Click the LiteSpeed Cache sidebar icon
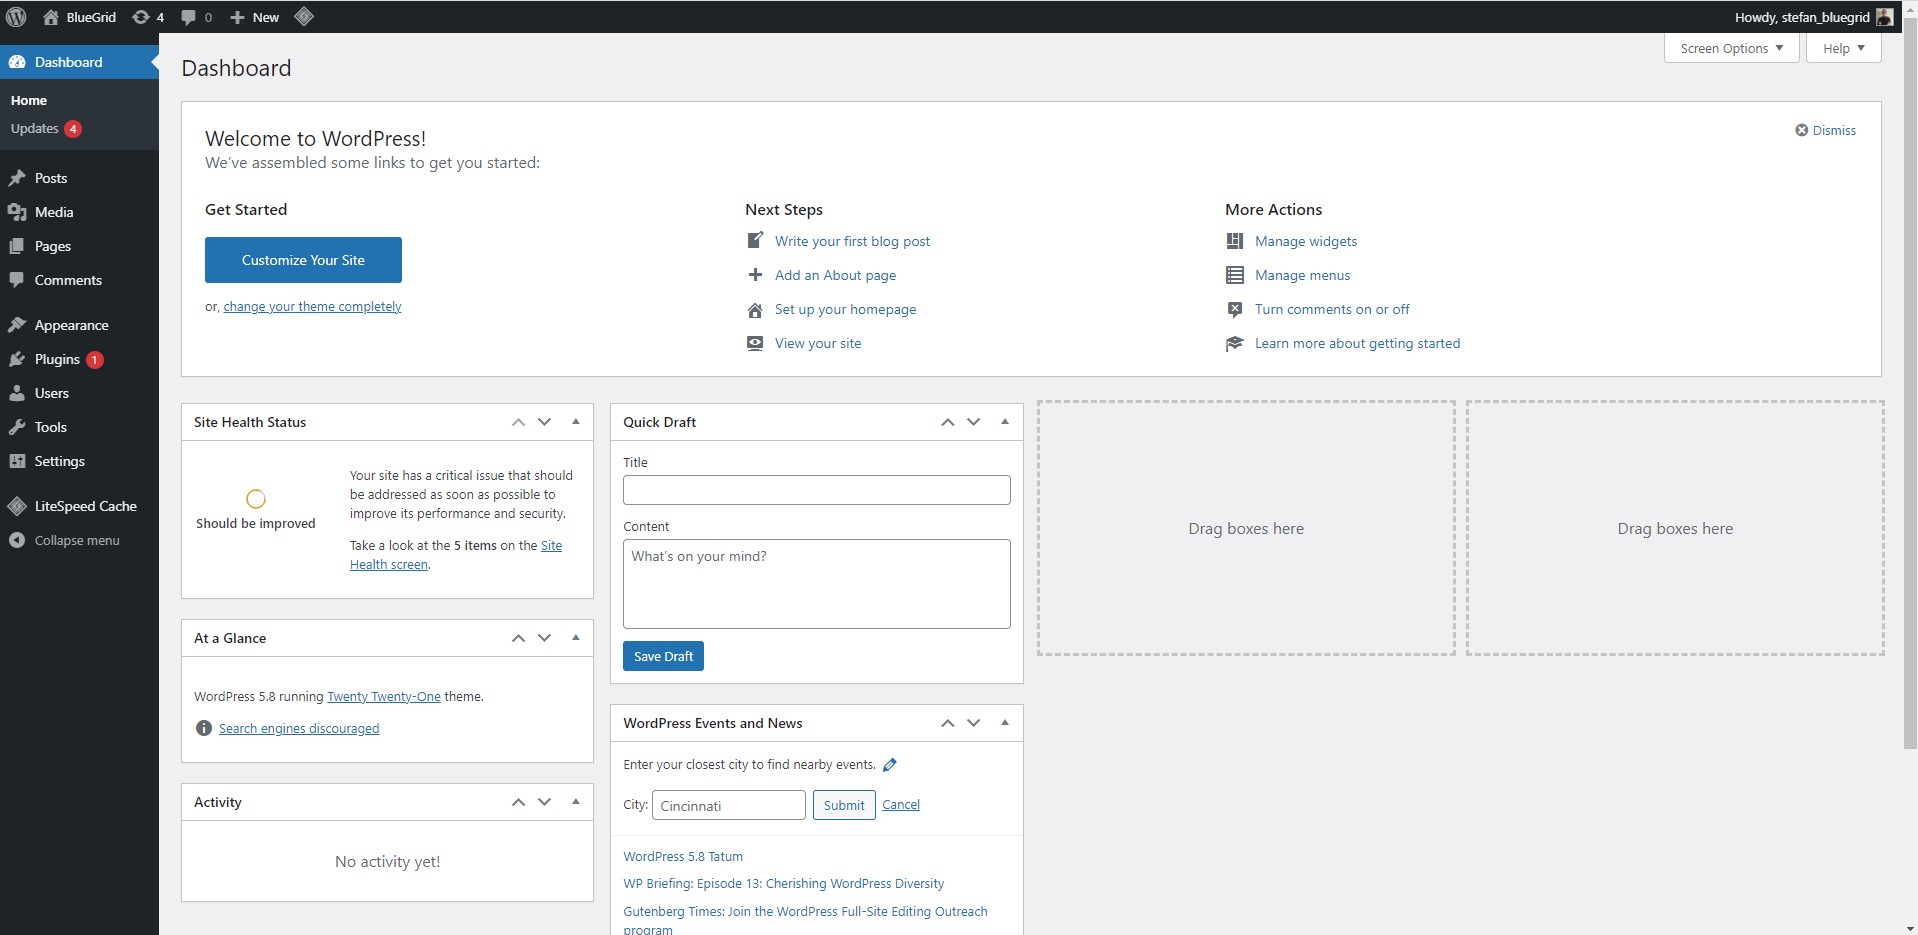1918x935 pixels. click(17, 506)
